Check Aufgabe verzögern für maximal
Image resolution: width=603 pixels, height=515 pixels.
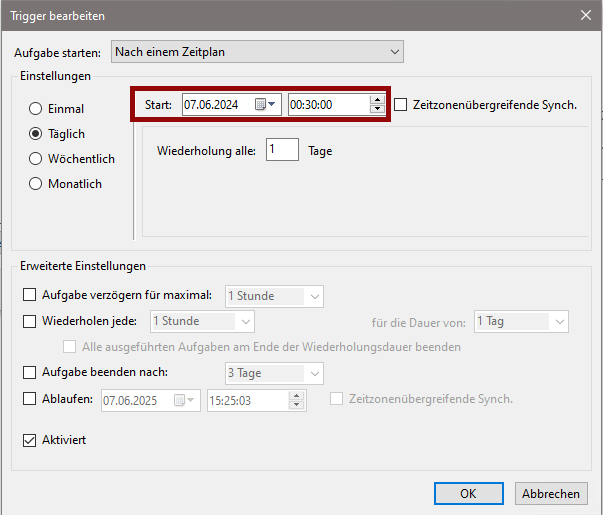pyautogui.click(x=30, y=295)
